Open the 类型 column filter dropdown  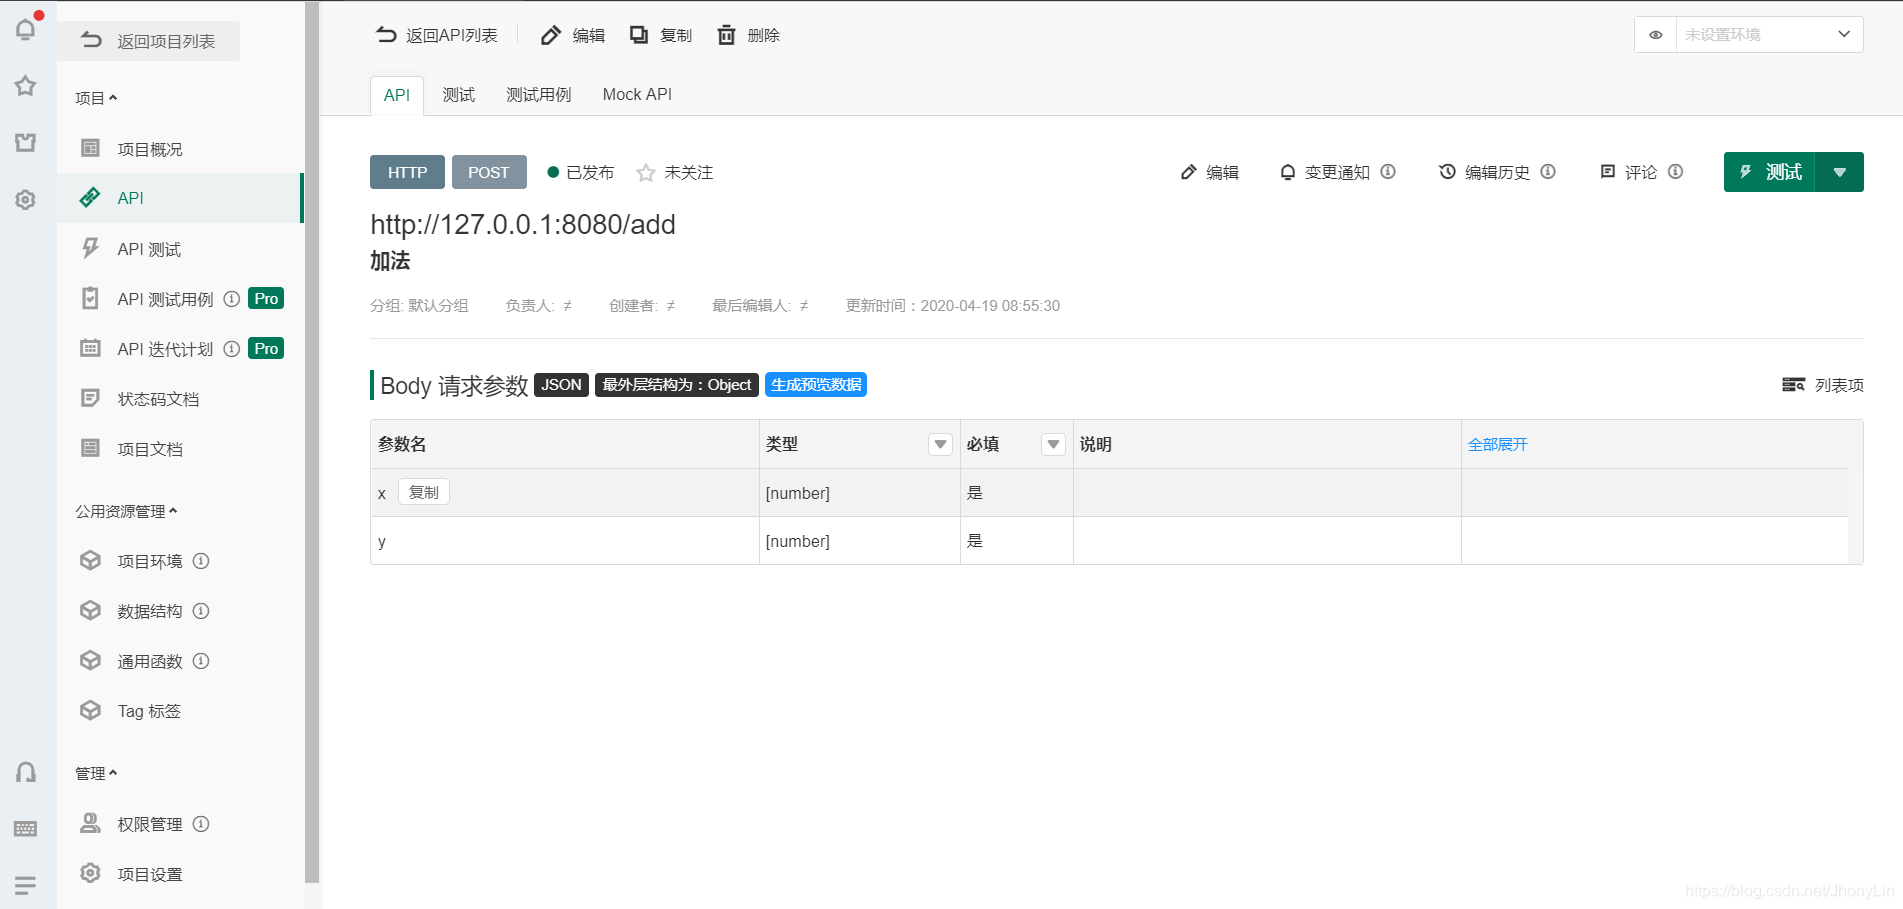pos(939,443)
